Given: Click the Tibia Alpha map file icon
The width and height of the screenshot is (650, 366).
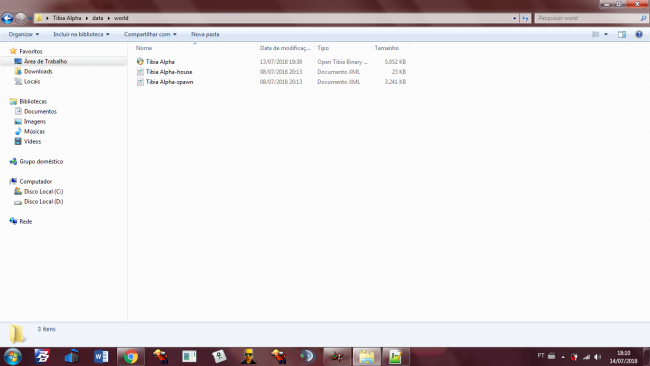Looking at the screenshot, I should pyautogui.click(x=140, y=61).
